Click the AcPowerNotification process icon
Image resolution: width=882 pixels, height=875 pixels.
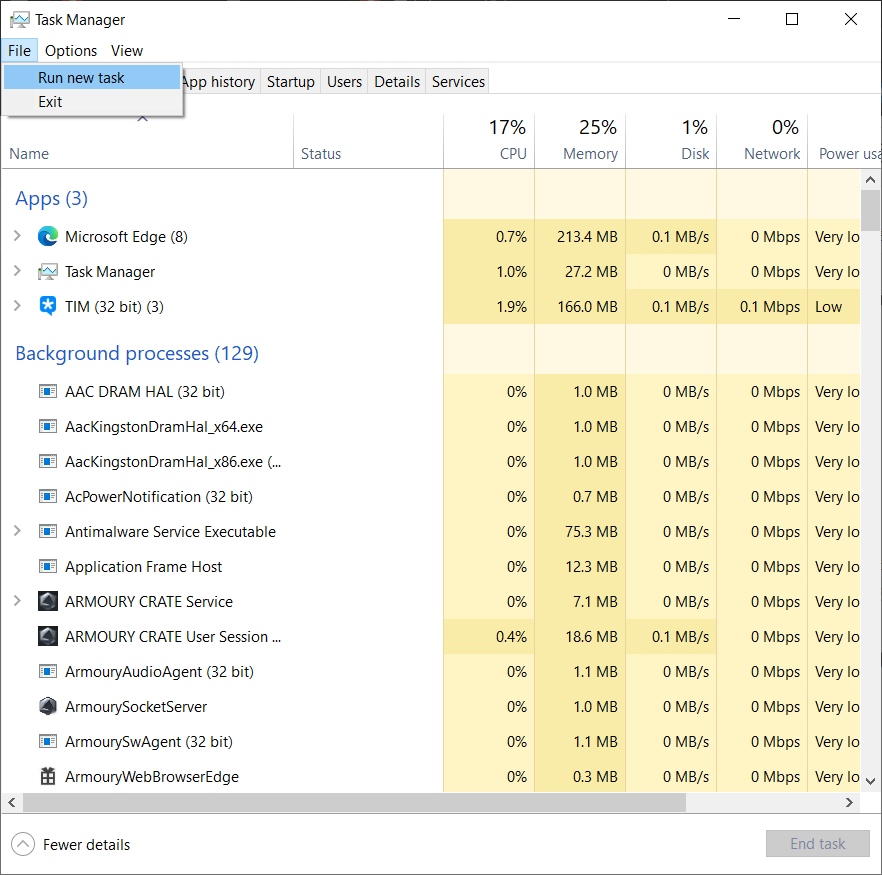pos(48,496)
